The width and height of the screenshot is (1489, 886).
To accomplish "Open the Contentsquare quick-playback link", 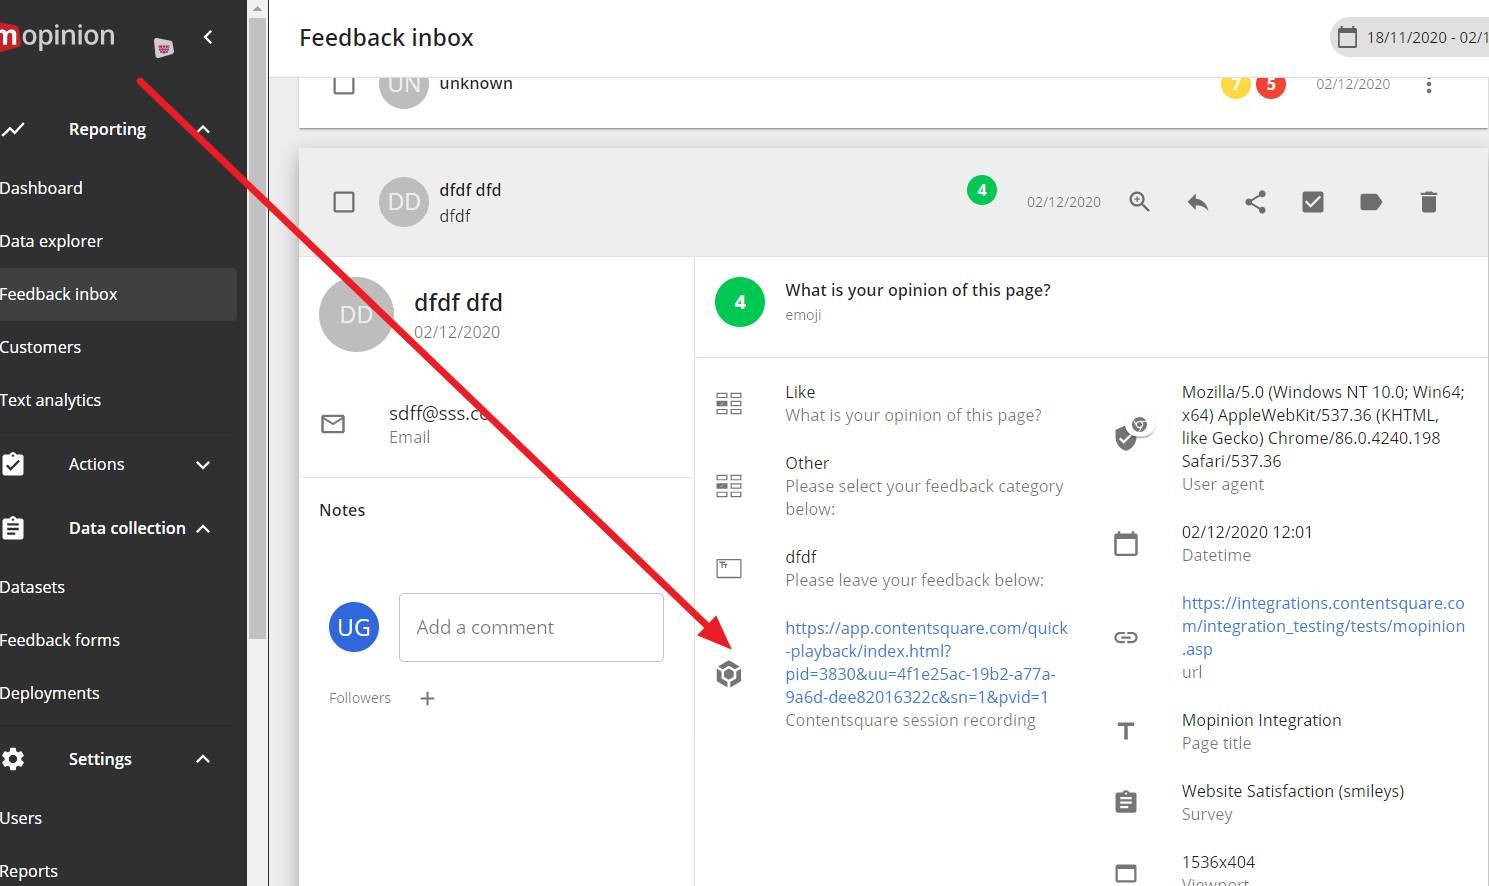I will point(926,662).
